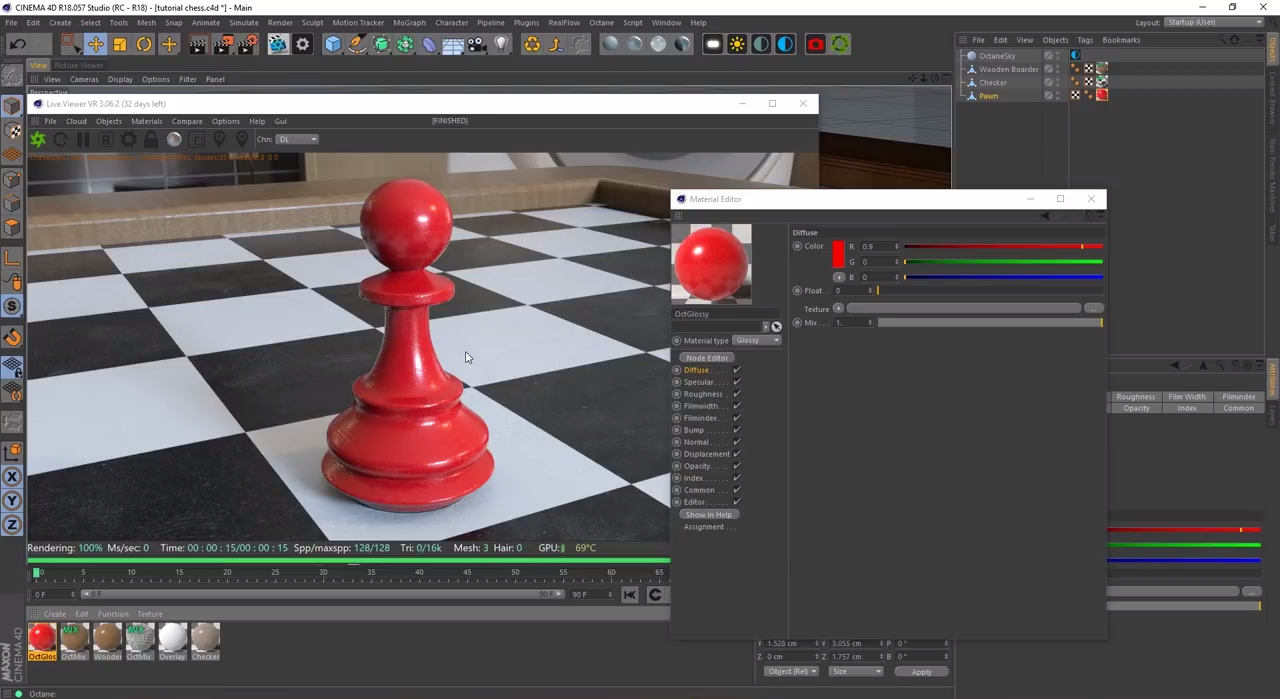Click the texture browse ellipsis button
The image size is (1280, 699).
[x=1093, y=309]
